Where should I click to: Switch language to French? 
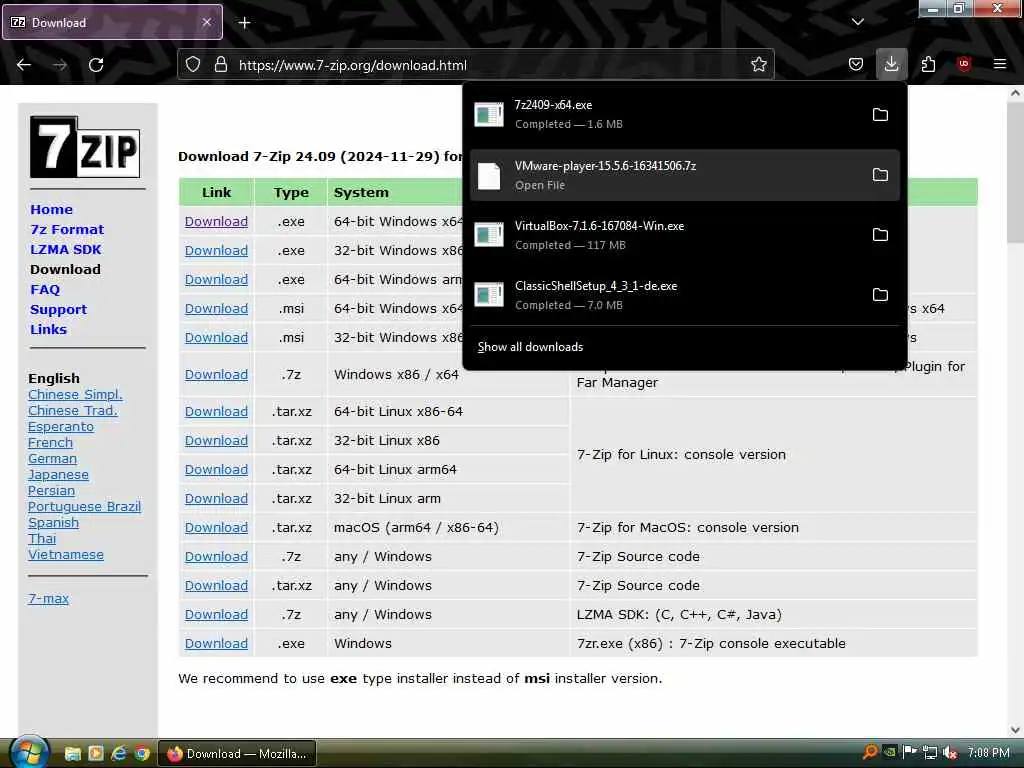[x=50, y=442]
